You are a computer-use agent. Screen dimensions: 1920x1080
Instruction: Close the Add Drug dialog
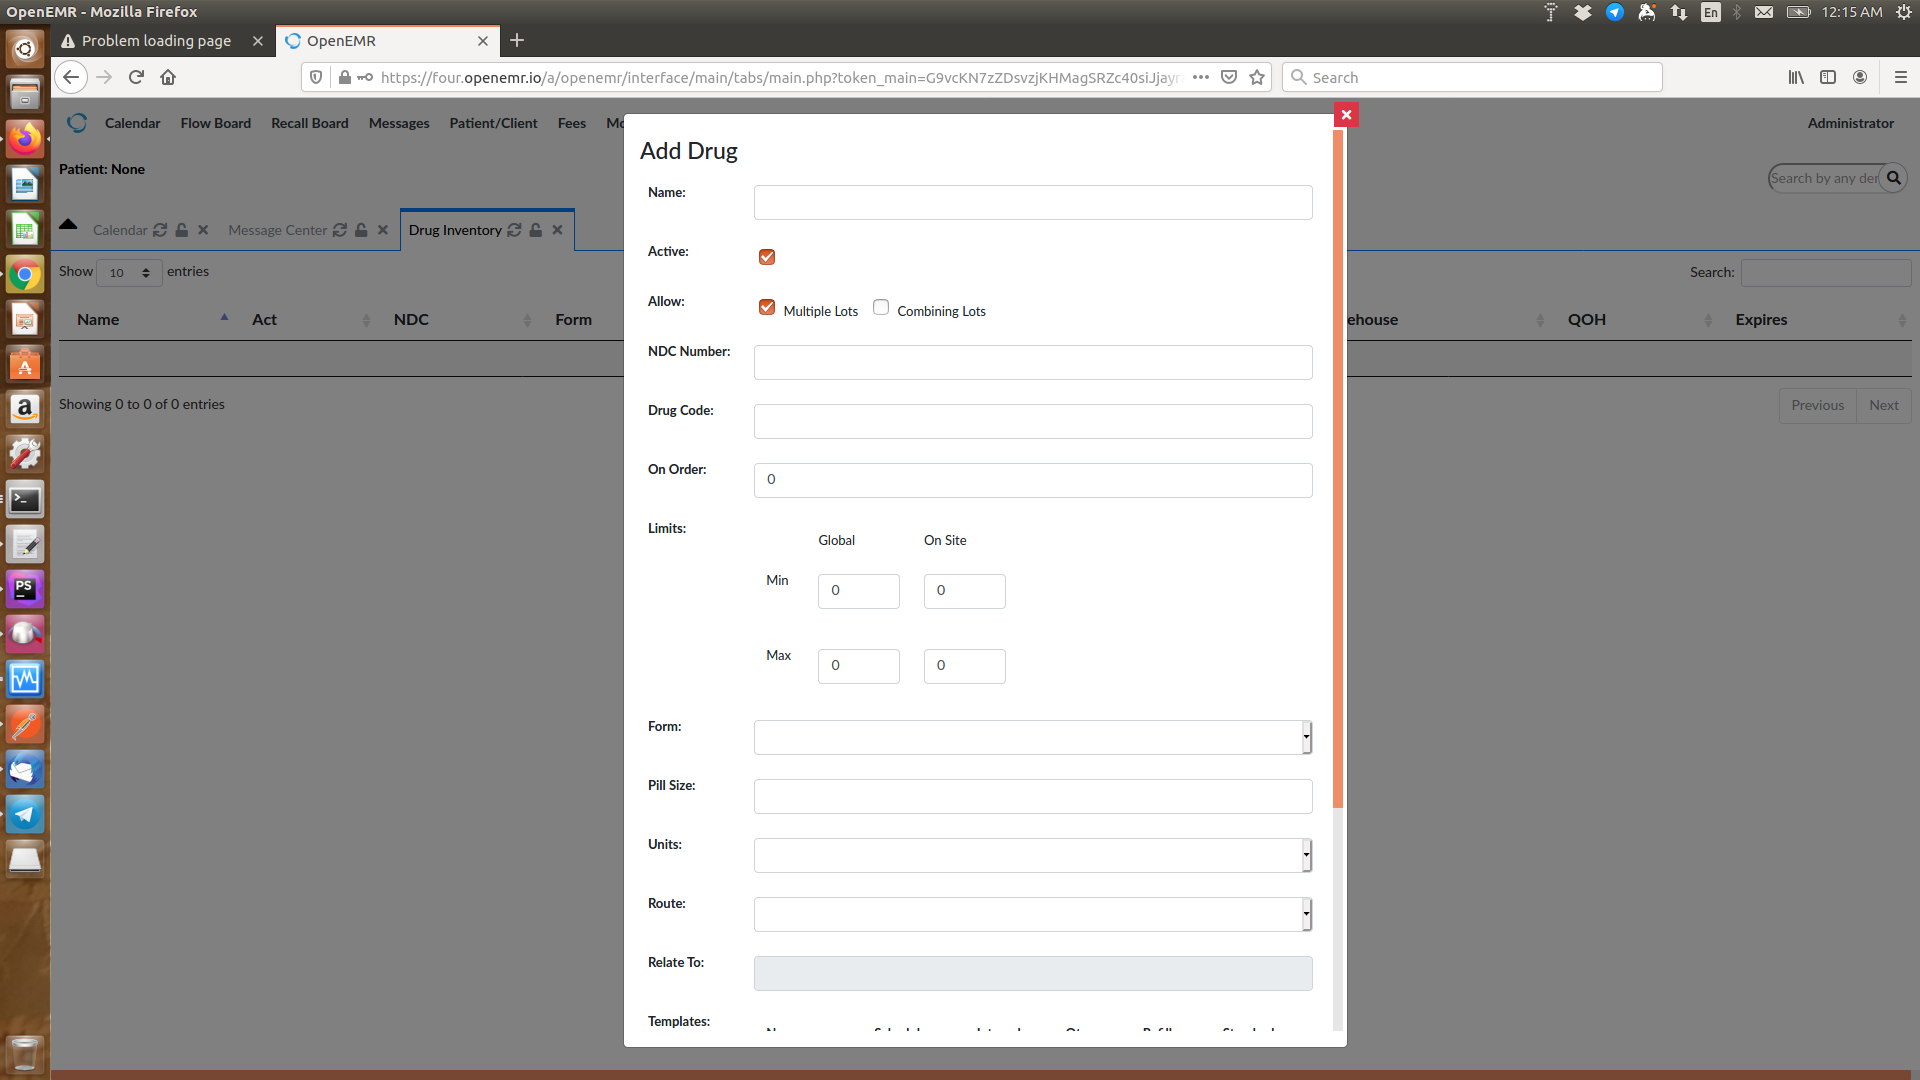pos(1346,115)
